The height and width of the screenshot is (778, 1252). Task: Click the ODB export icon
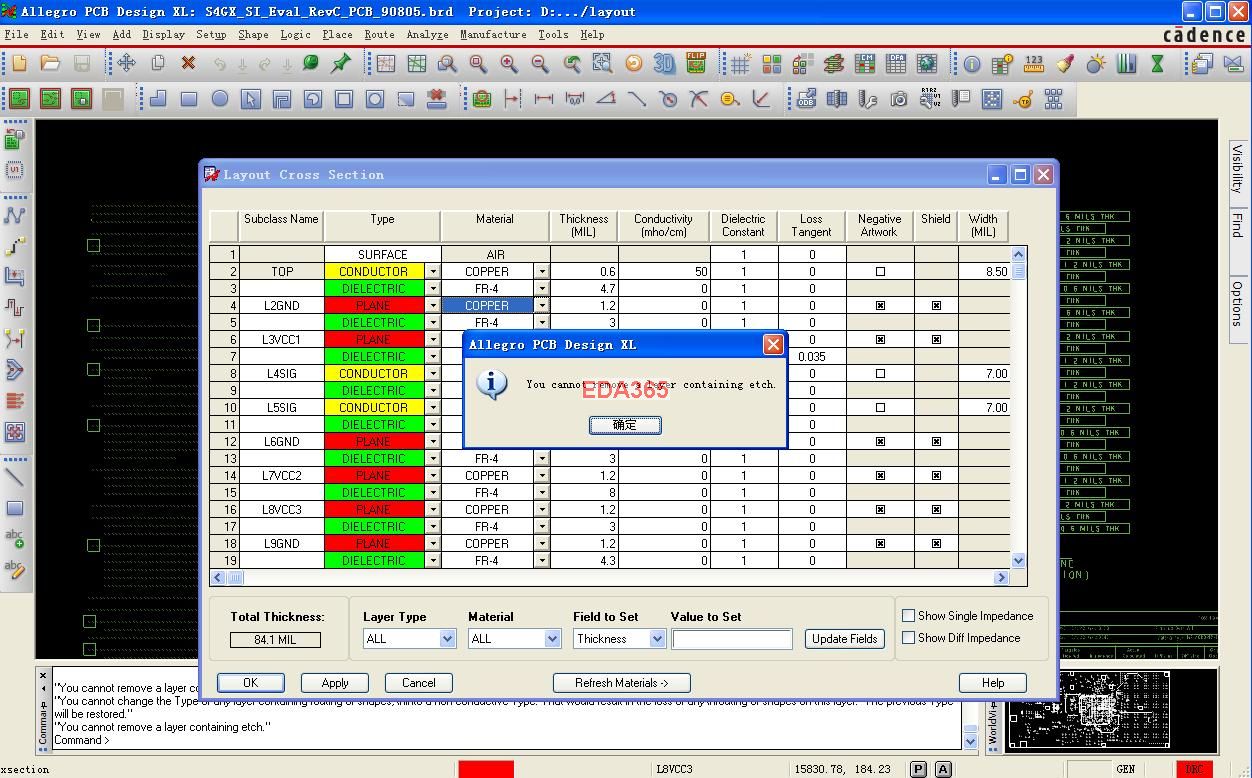806,99
